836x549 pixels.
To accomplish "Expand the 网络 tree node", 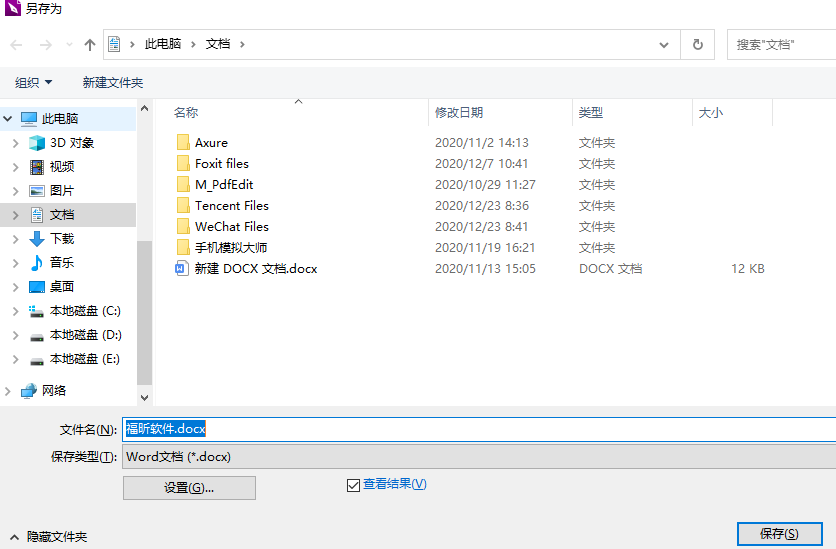I will pyautogui.click(x=7, y=391).
